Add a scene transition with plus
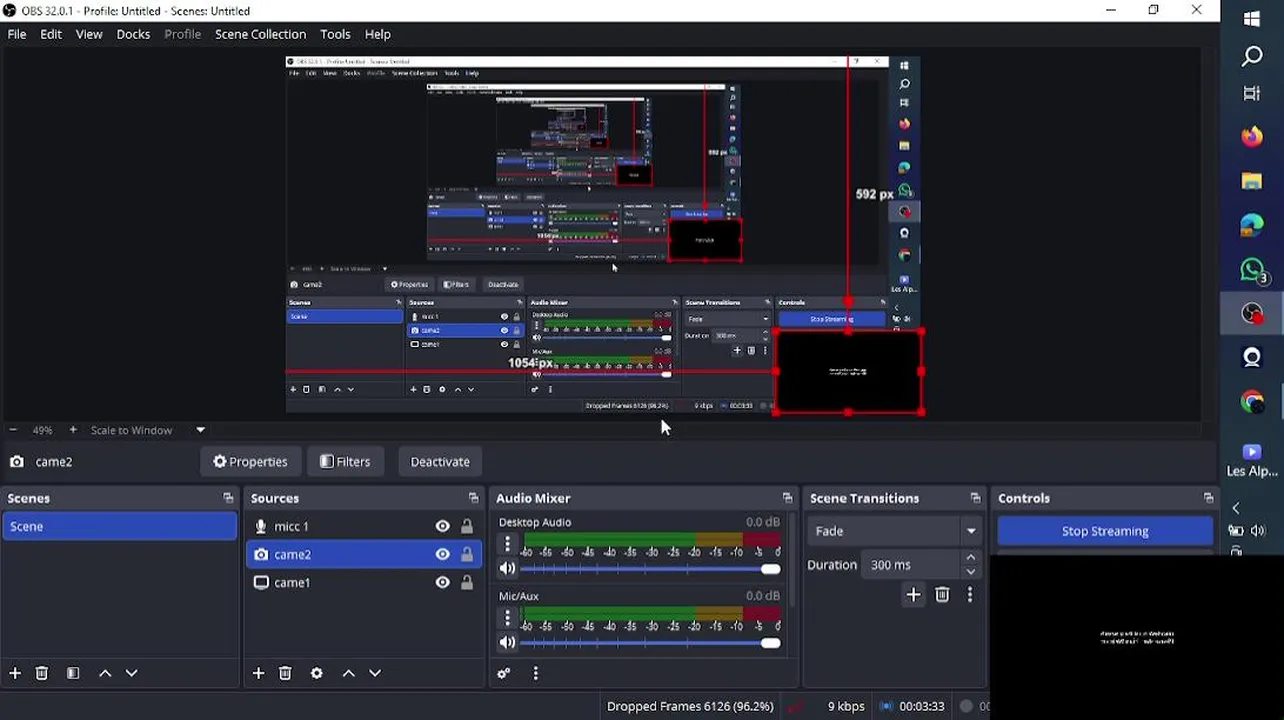Viewport: 1284px width, 720px height. [913, 595]
